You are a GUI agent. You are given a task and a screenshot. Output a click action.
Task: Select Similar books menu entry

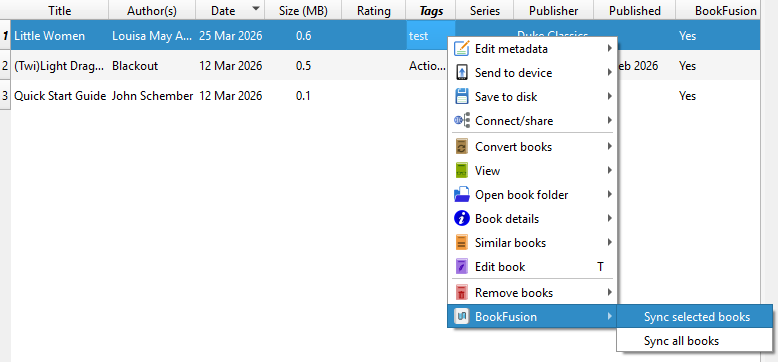[532, 242]
